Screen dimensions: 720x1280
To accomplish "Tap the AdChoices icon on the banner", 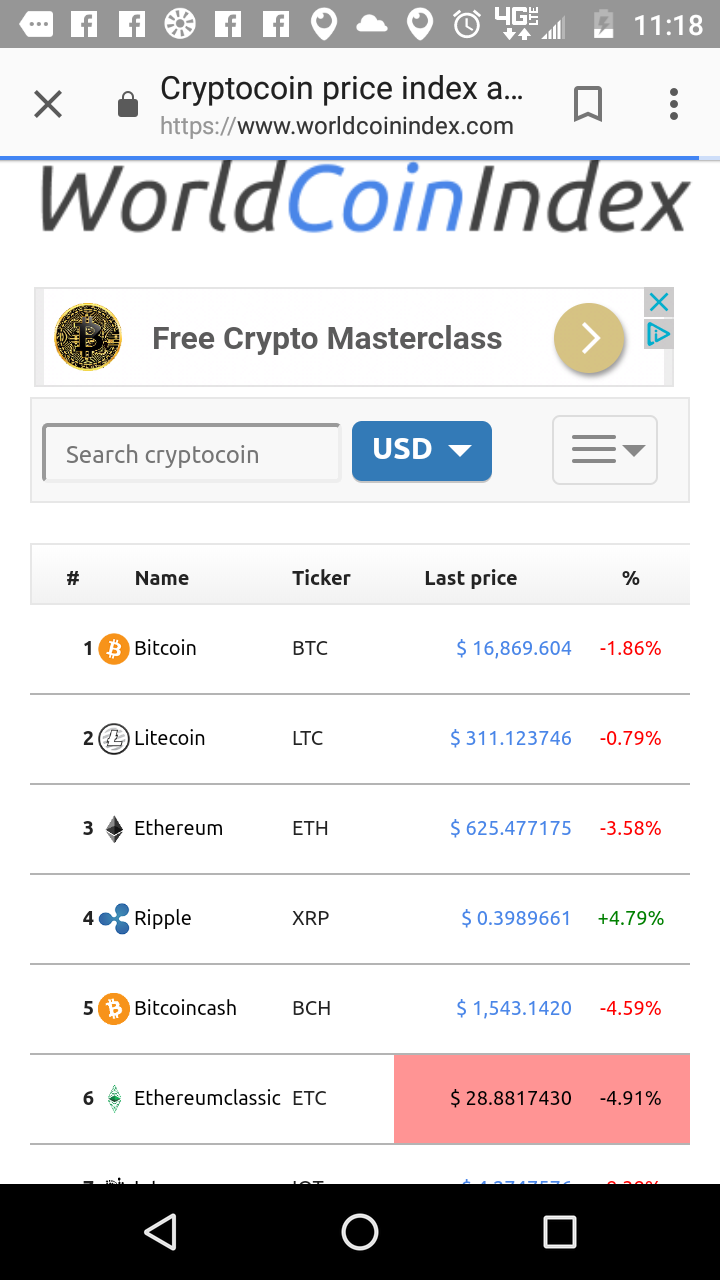I will click(658, 334).
